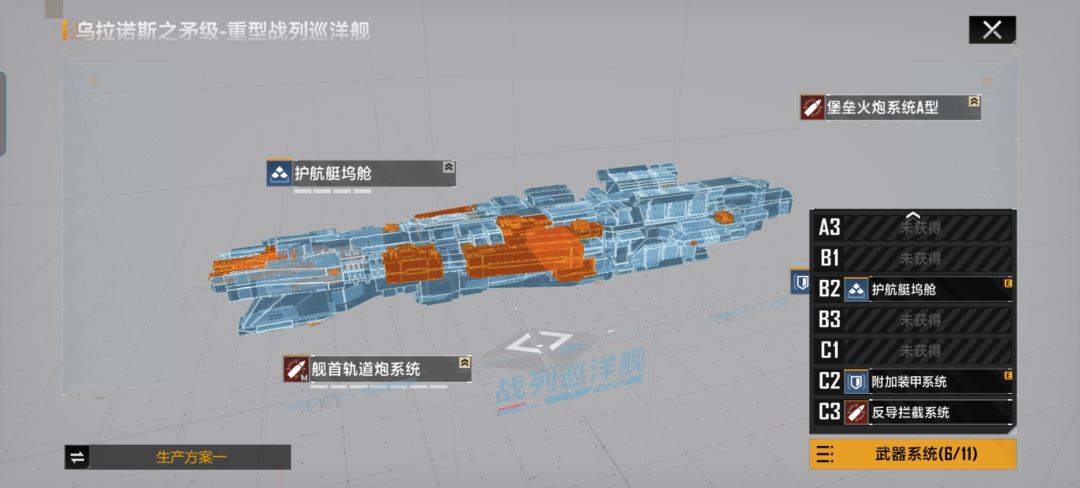Select the C3 反导拦截系统 slot row
The width and height of the screenshot is (1080, 488).
[913, 413]
